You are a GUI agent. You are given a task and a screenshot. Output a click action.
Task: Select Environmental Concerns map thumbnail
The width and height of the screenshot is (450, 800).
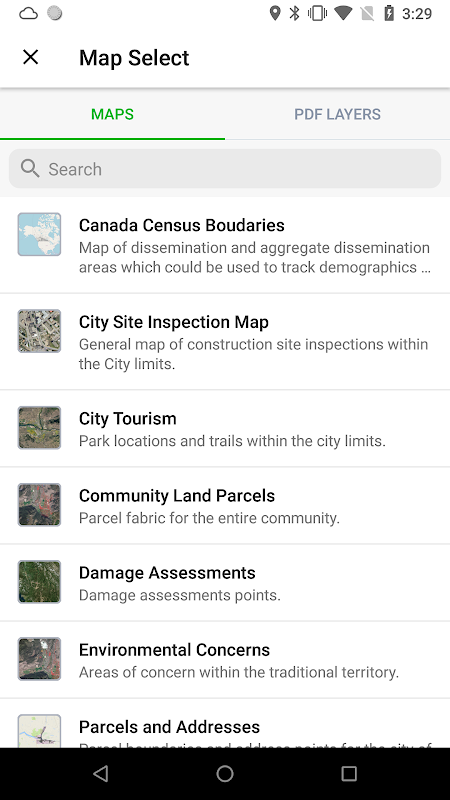pyautogui.click(x=39, y=659)
